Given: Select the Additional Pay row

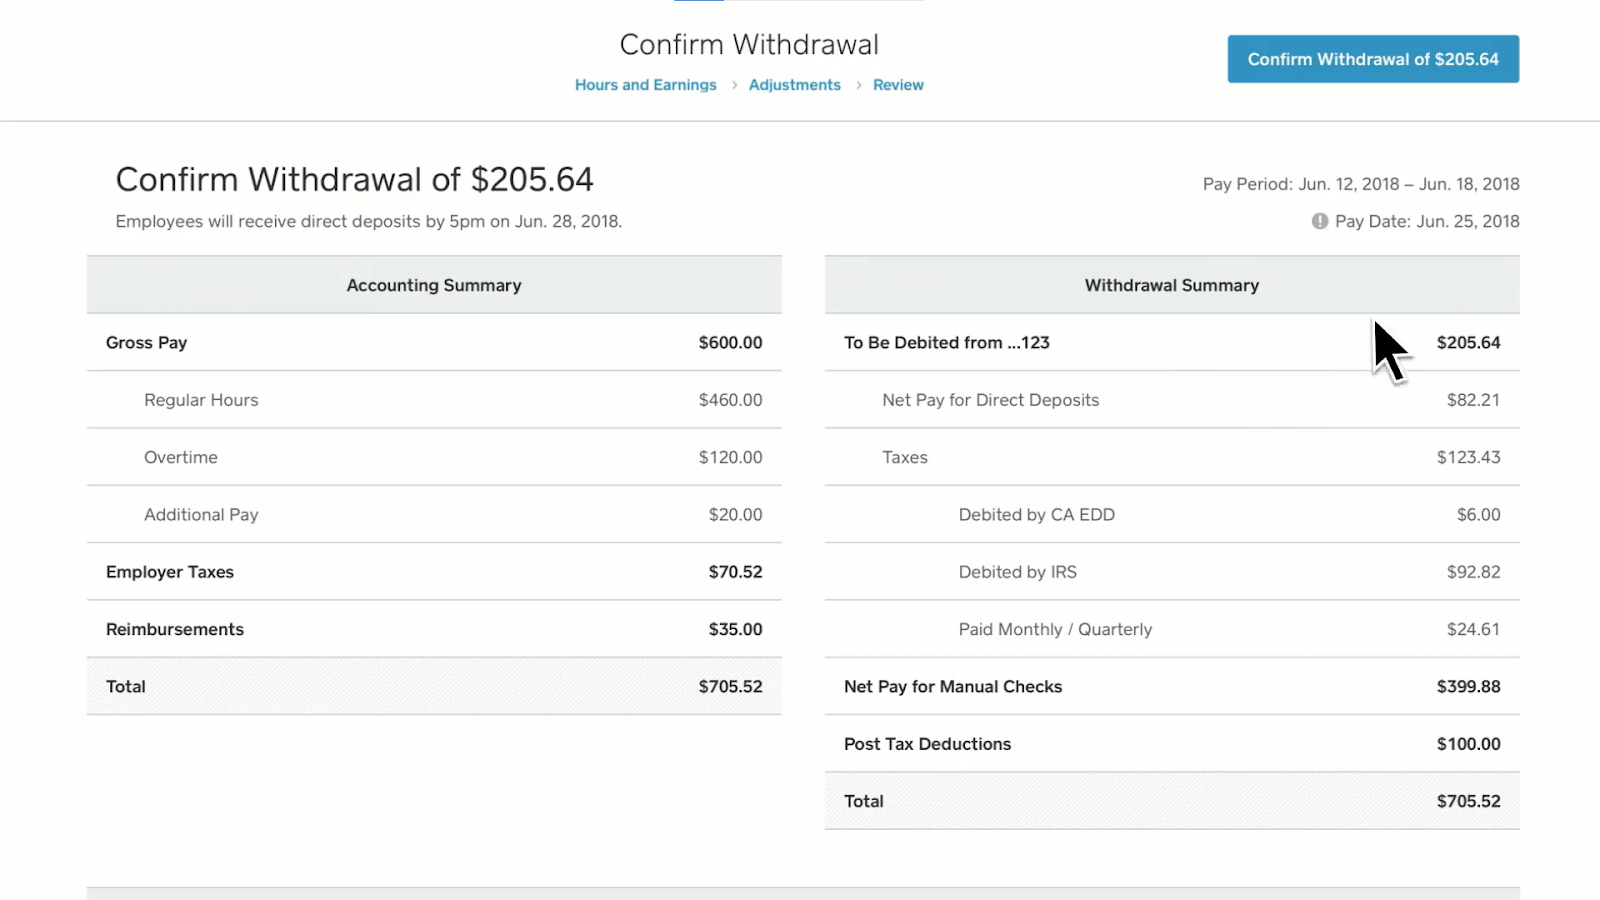Looking at the screenshot, I should (433, 514).
